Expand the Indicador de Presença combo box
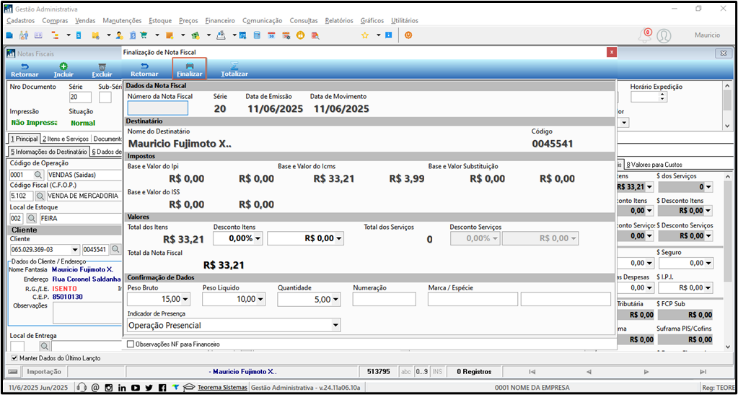 [x=336, y=325]
